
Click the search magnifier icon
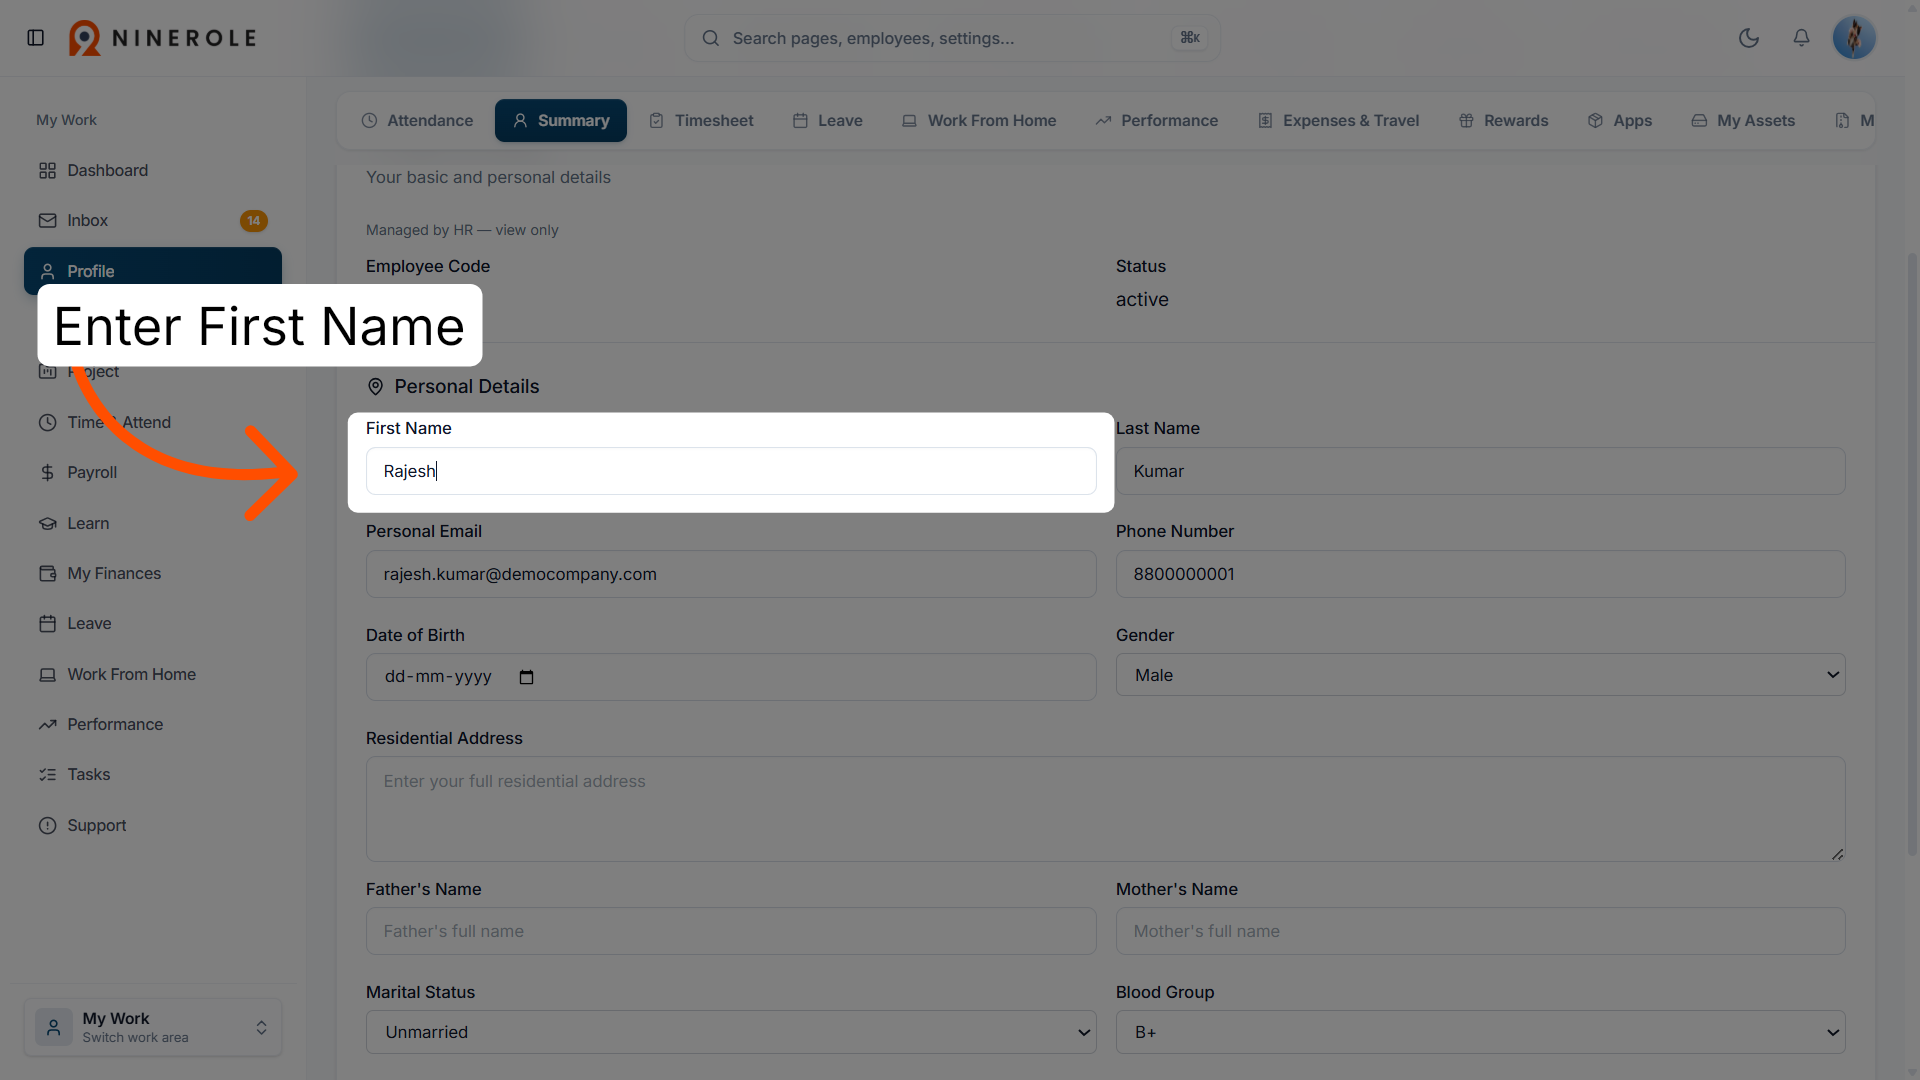click(711, 38)
